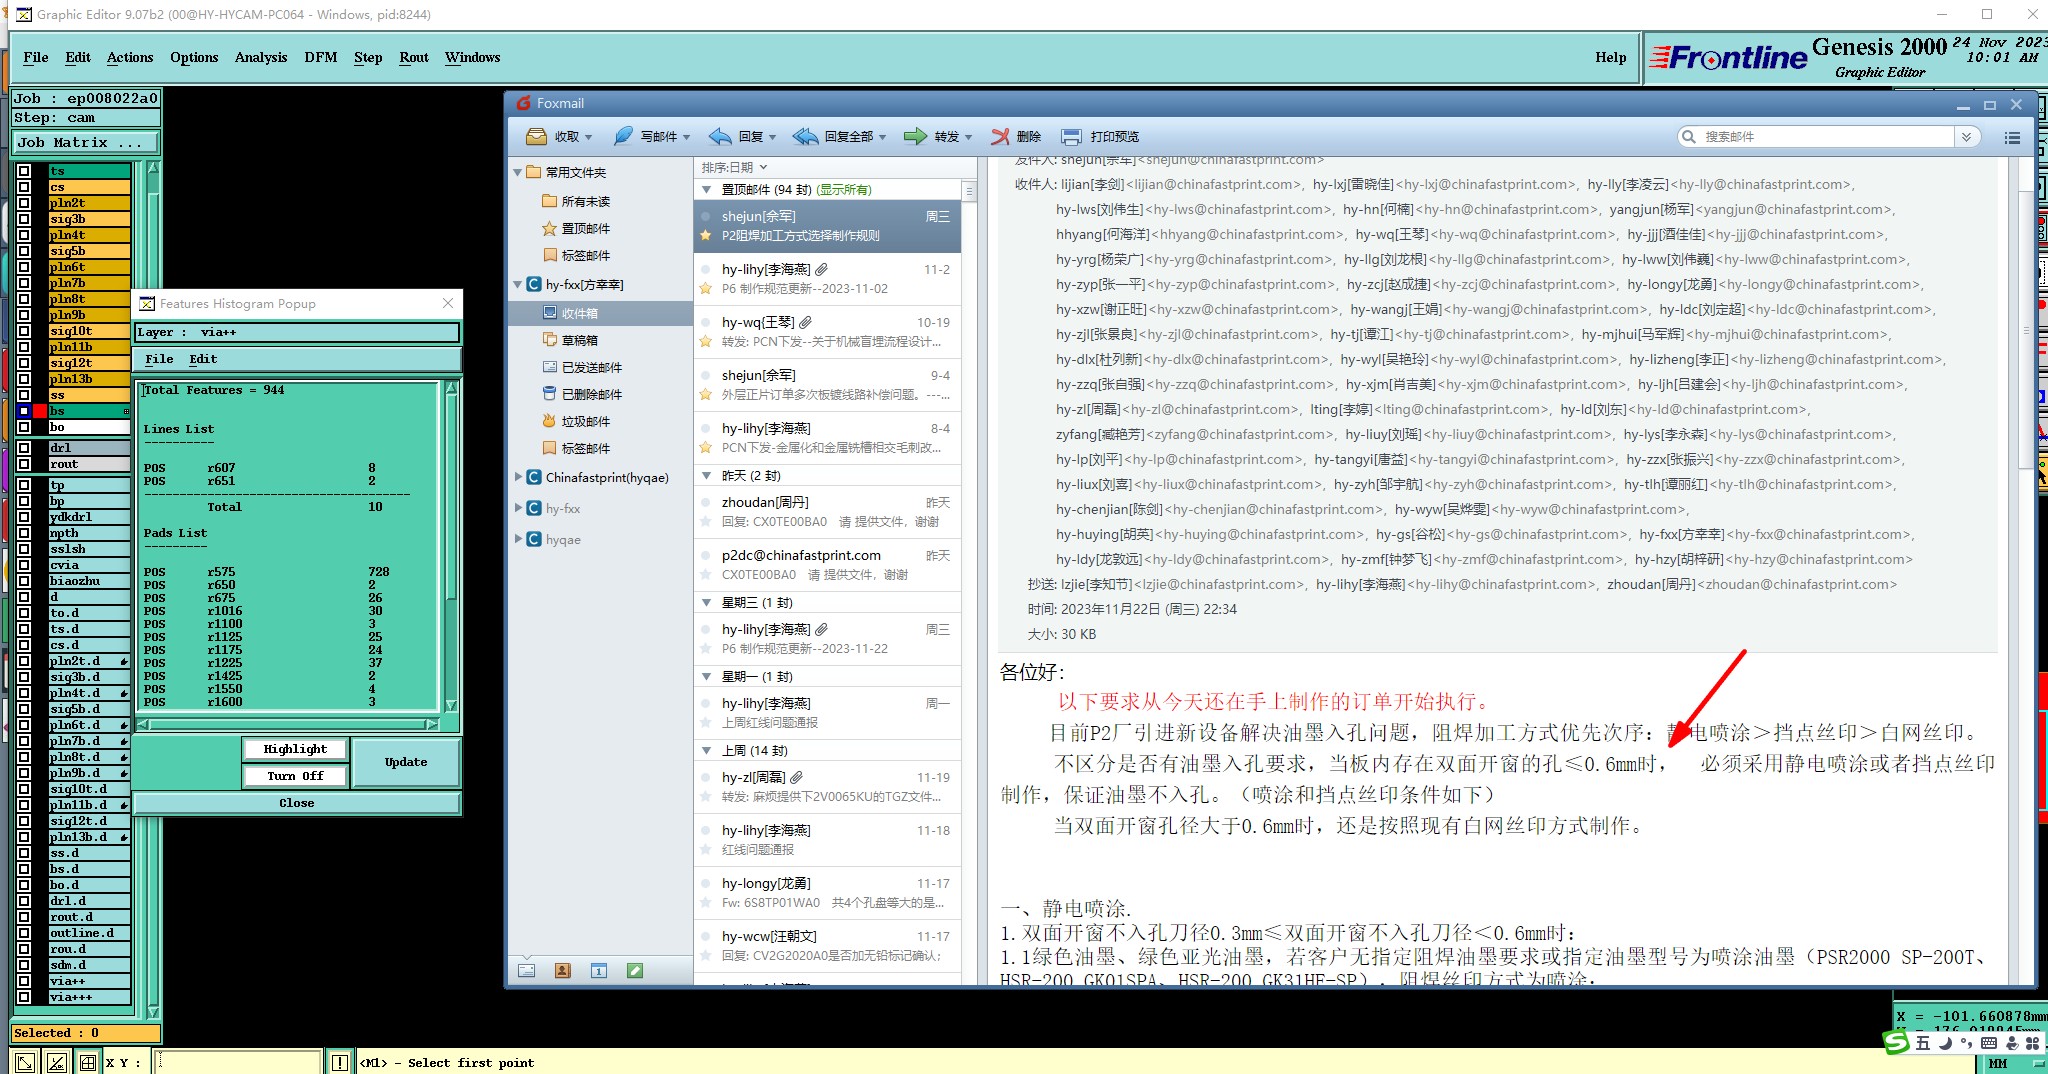
Task: Click the search magnifier in 搜索邮件 box
Action: coord(1689,137)
